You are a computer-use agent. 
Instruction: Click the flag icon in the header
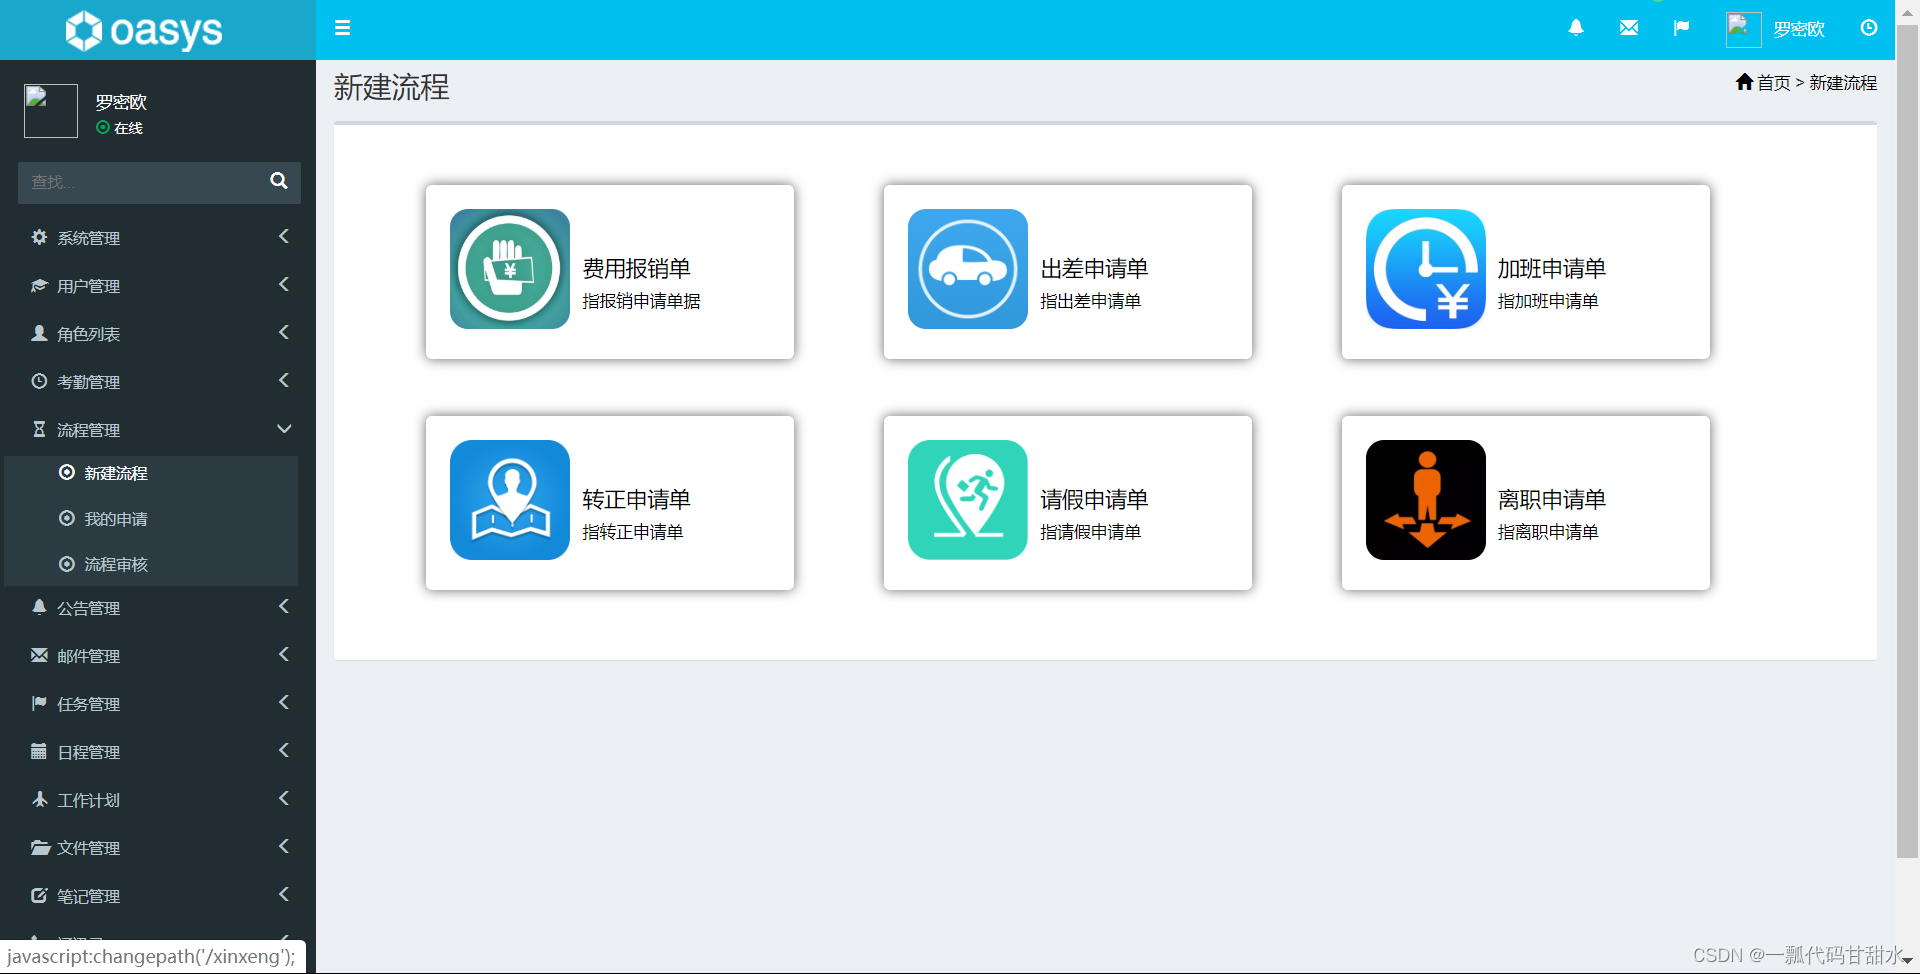pos(1682,28)
